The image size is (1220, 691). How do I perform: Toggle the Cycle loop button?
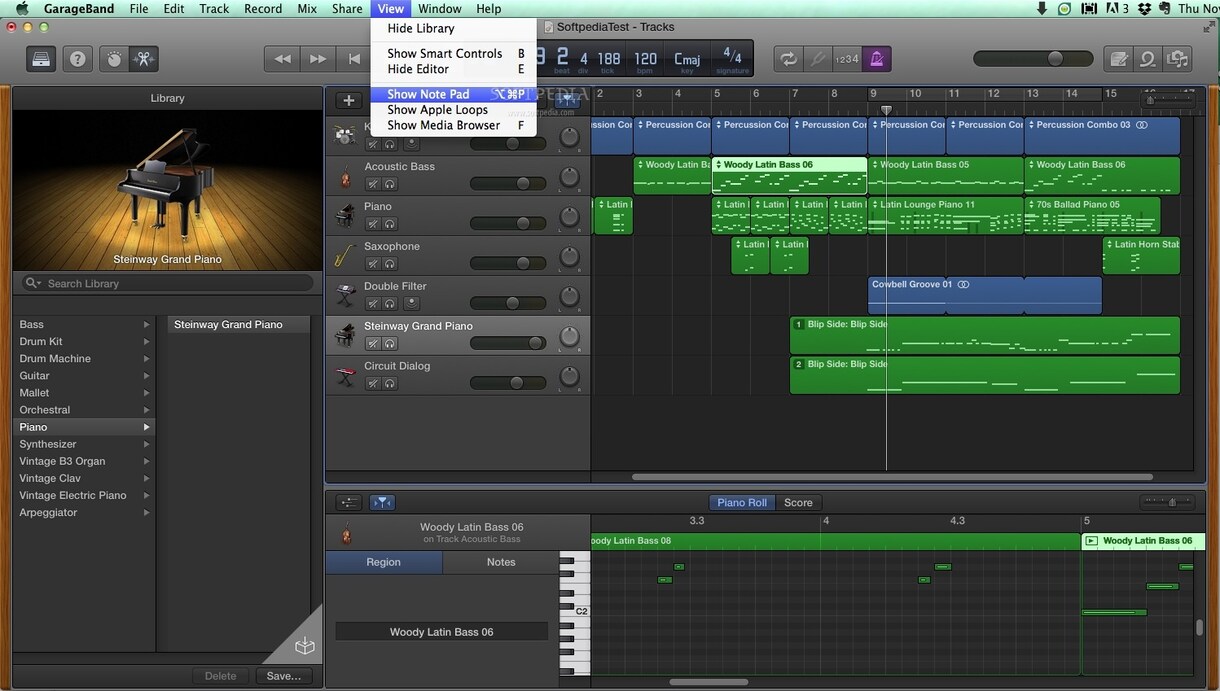coord(789,59)
